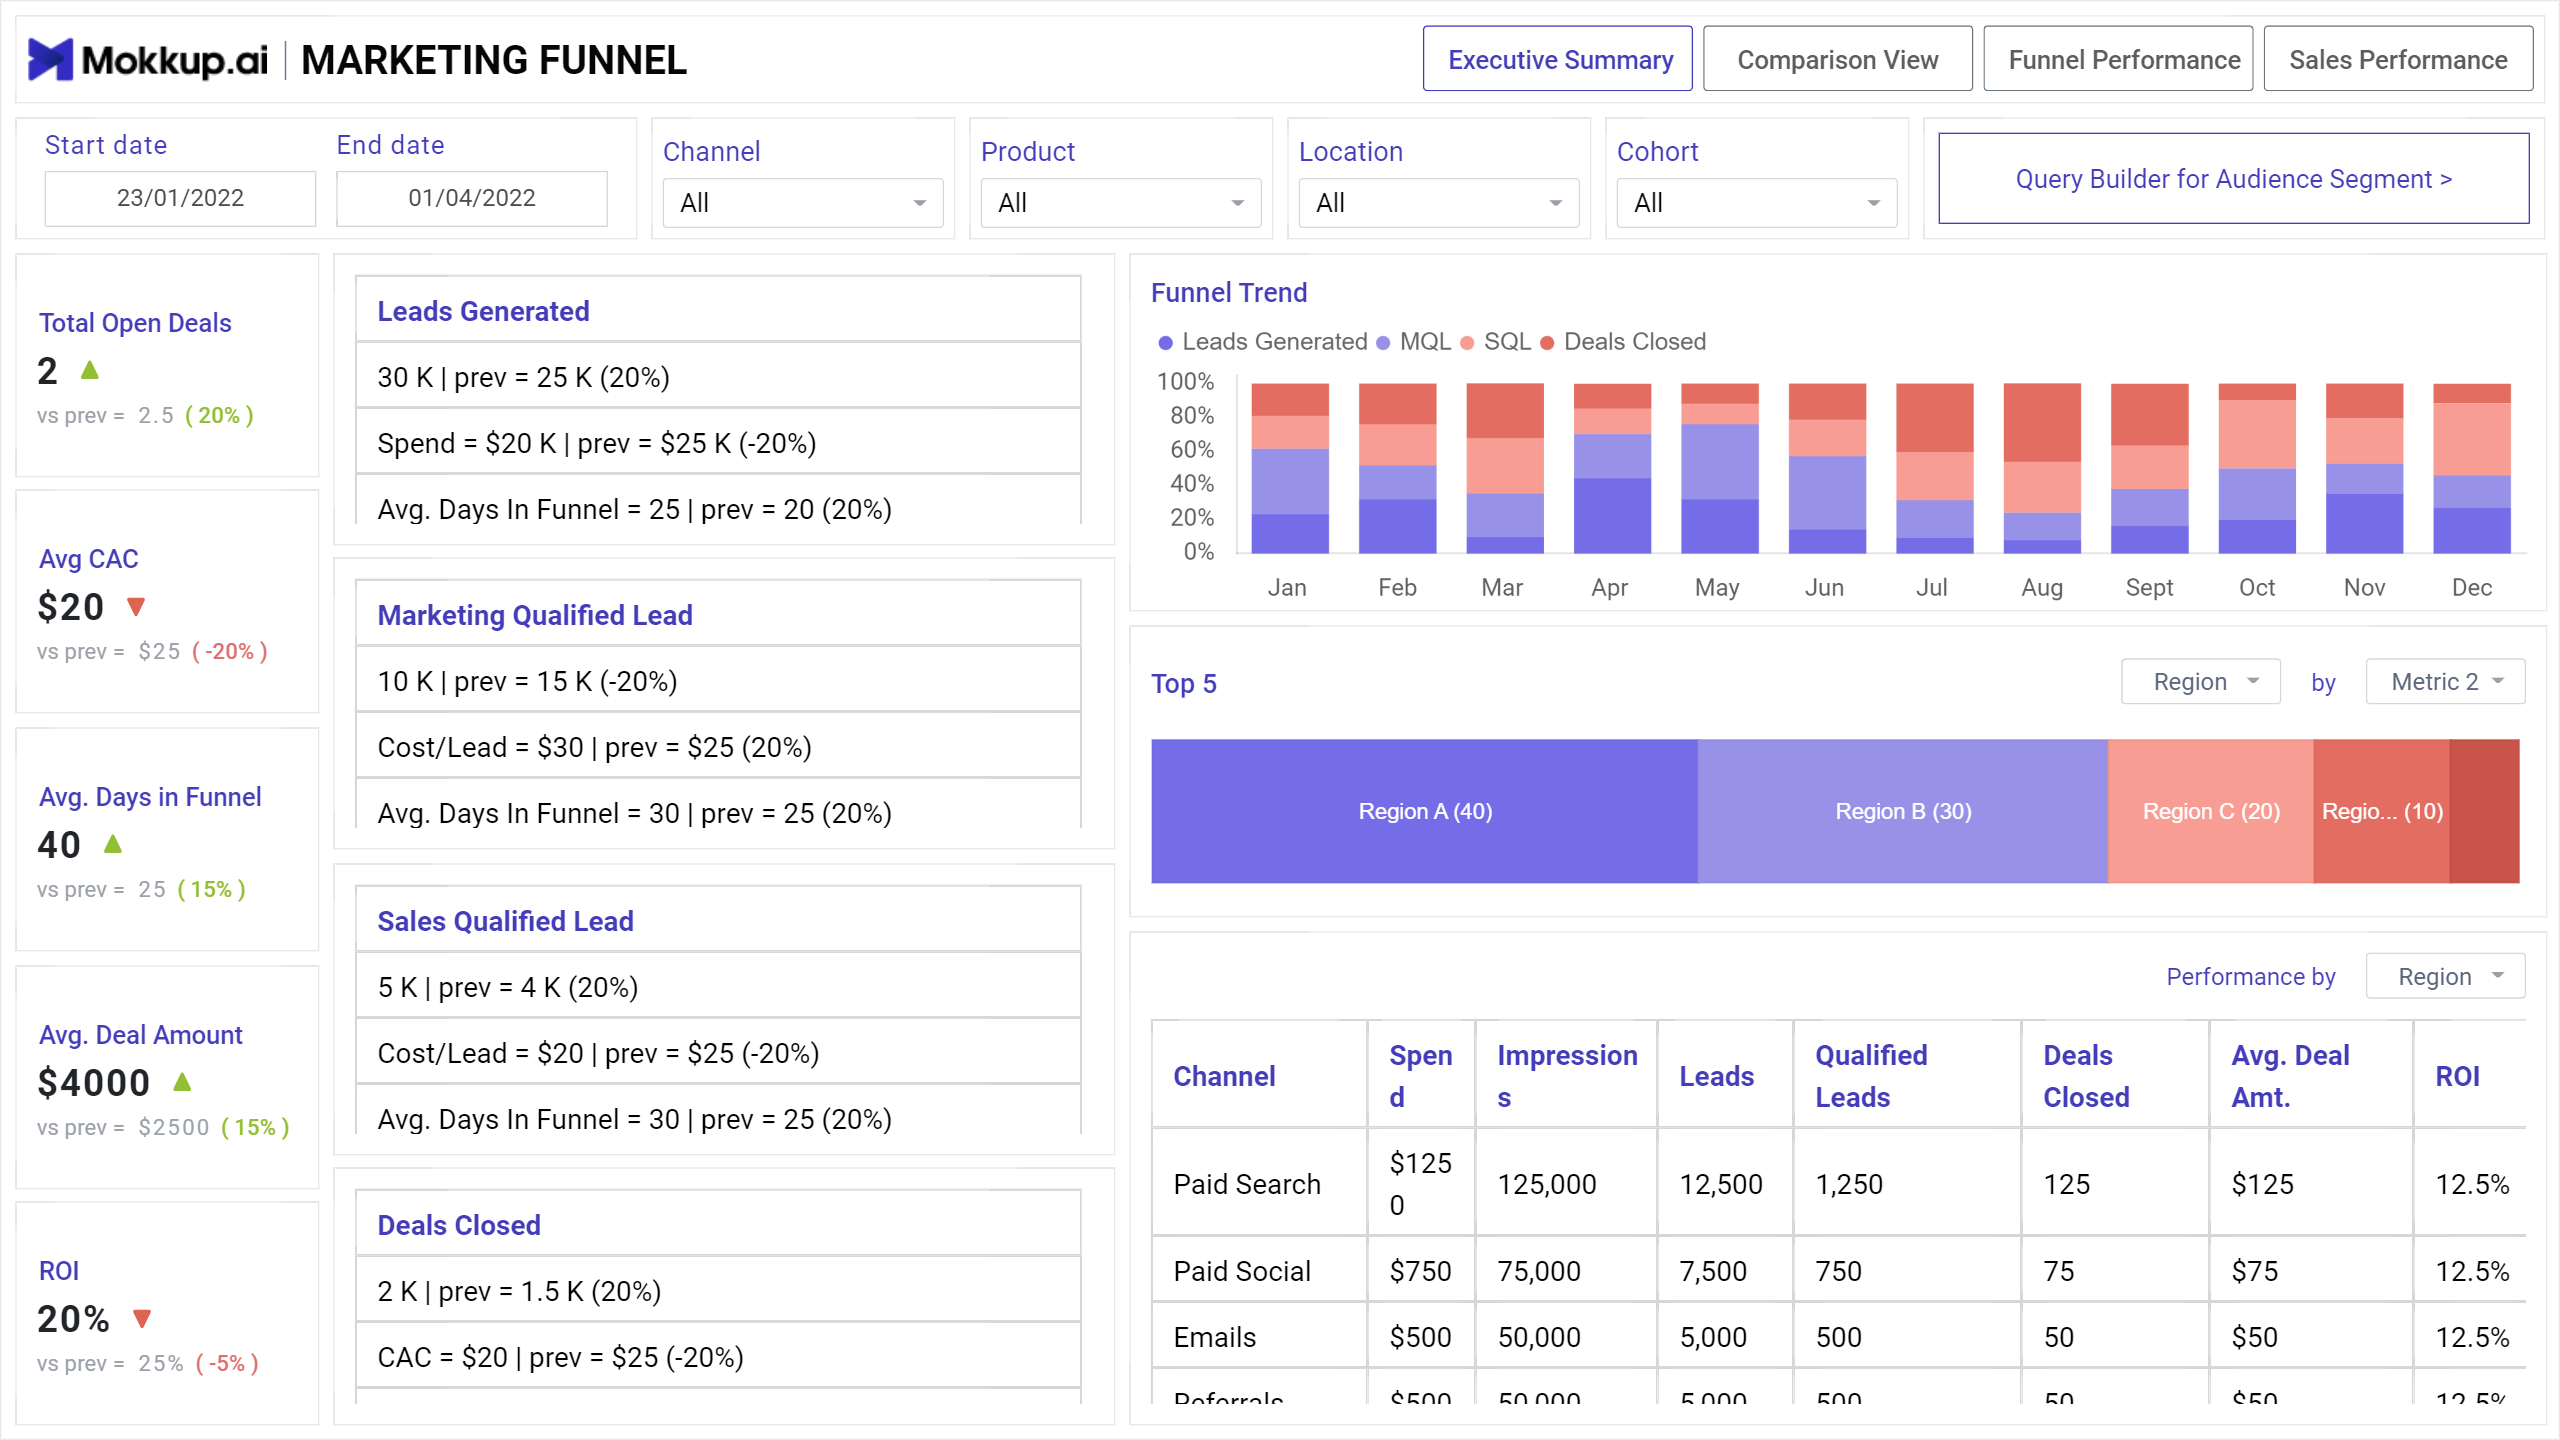
Task: Click the Leads Generated card title
Action: pos(483,311)
